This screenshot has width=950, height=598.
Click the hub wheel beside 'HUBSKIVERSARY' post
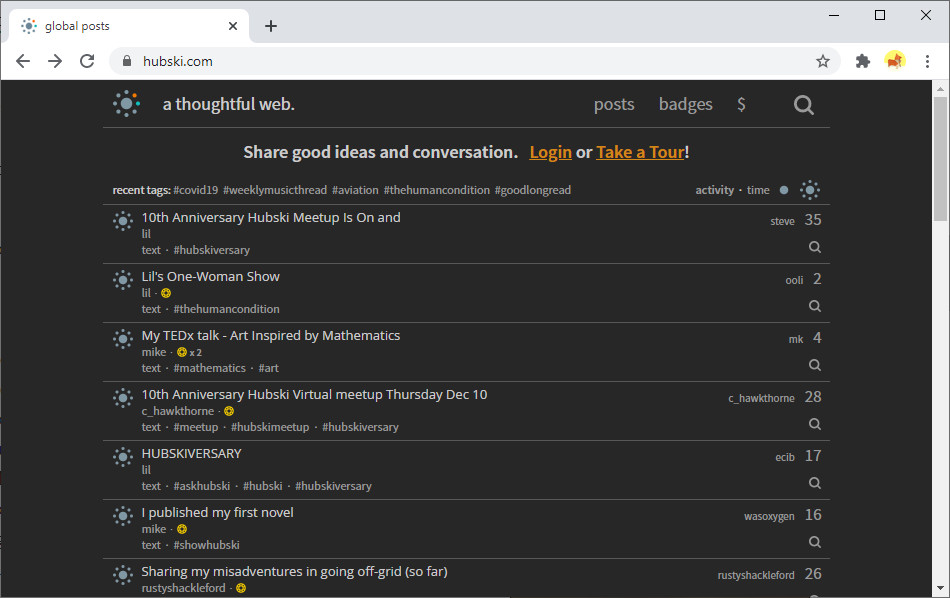tap(123, 457)
